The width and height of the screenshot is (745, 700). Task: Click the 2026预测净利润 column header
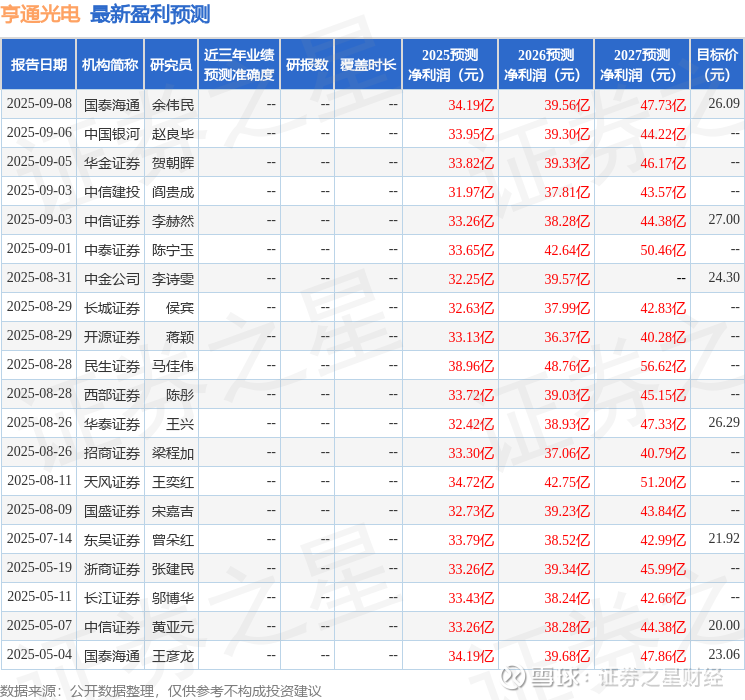[546, 65]
